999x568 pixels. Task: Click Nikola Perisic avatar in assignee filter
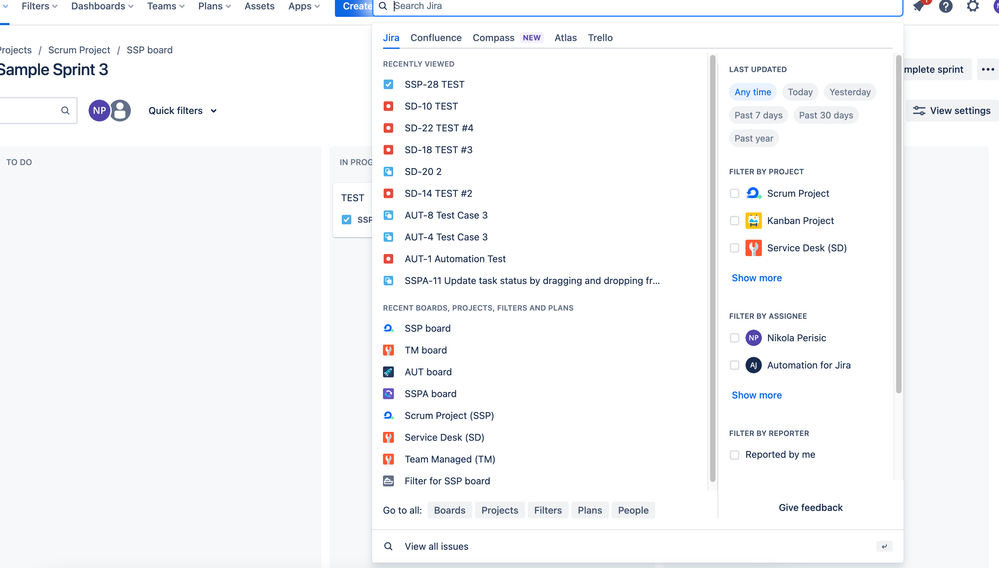click(x=754, y=337)
